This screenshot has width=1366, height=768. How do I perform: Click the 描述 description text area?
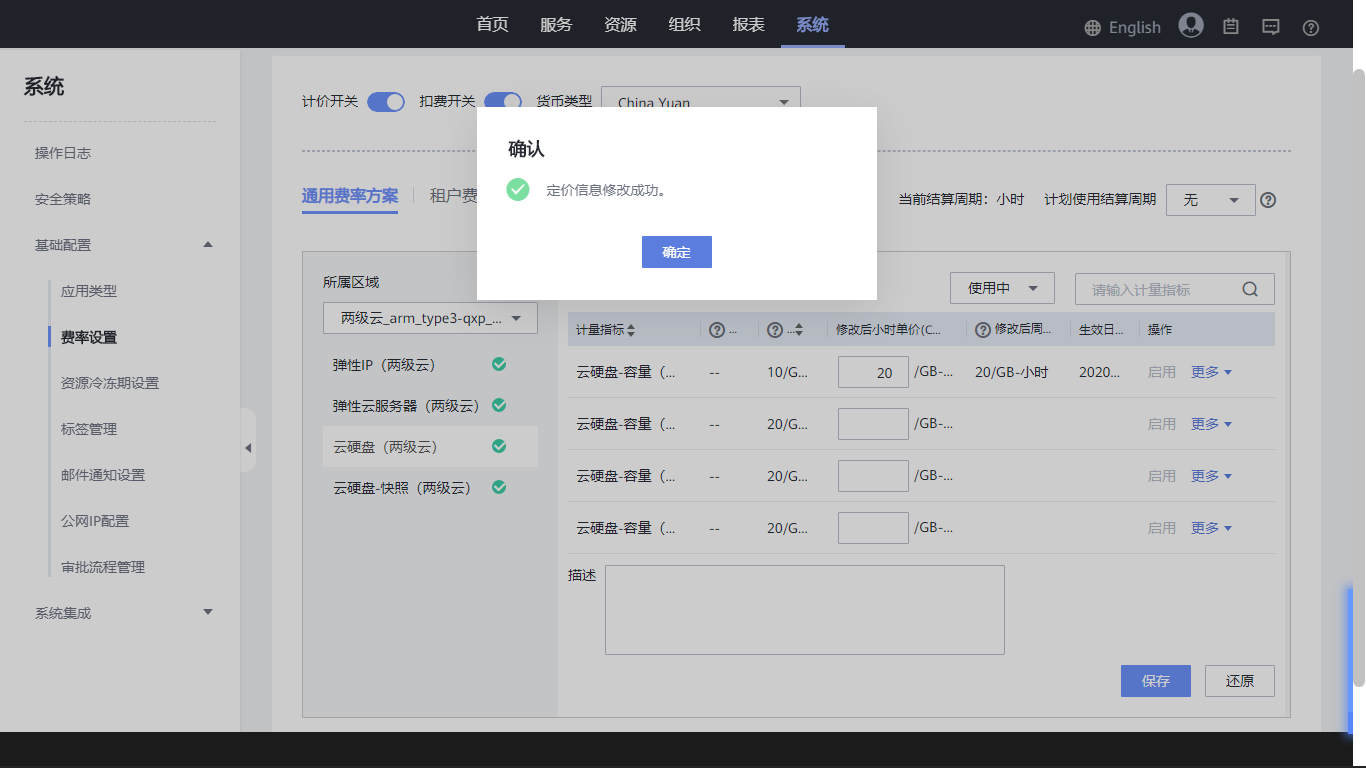(804, 610)
